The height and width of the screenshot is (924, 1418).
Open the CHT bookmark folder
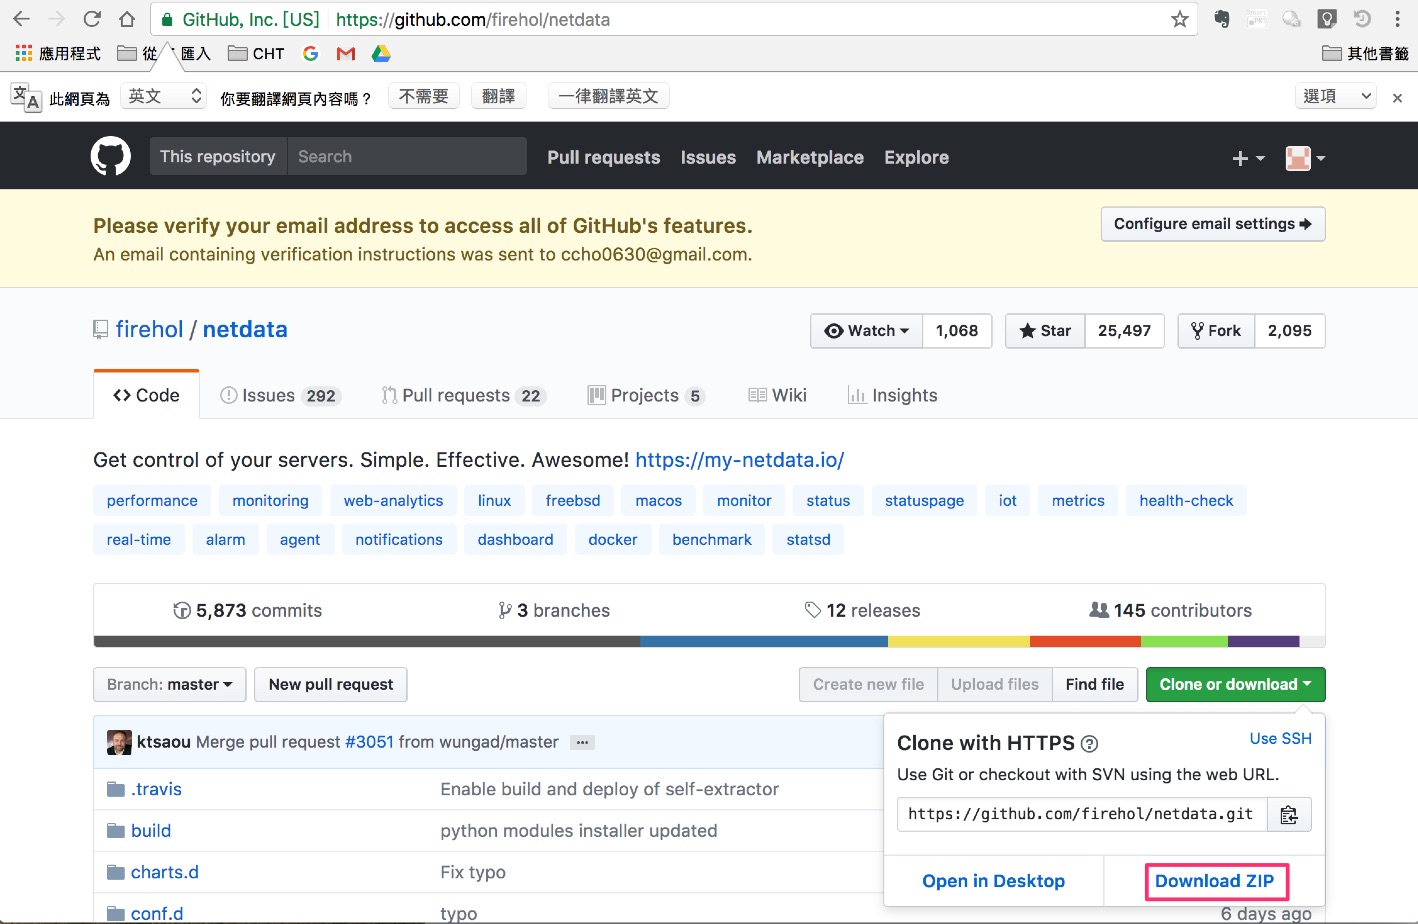tap(256, 53)
